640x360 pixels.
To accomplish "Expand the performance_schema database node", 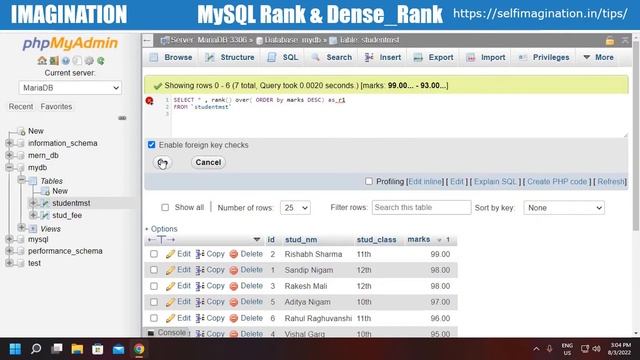I will [9, 251].
